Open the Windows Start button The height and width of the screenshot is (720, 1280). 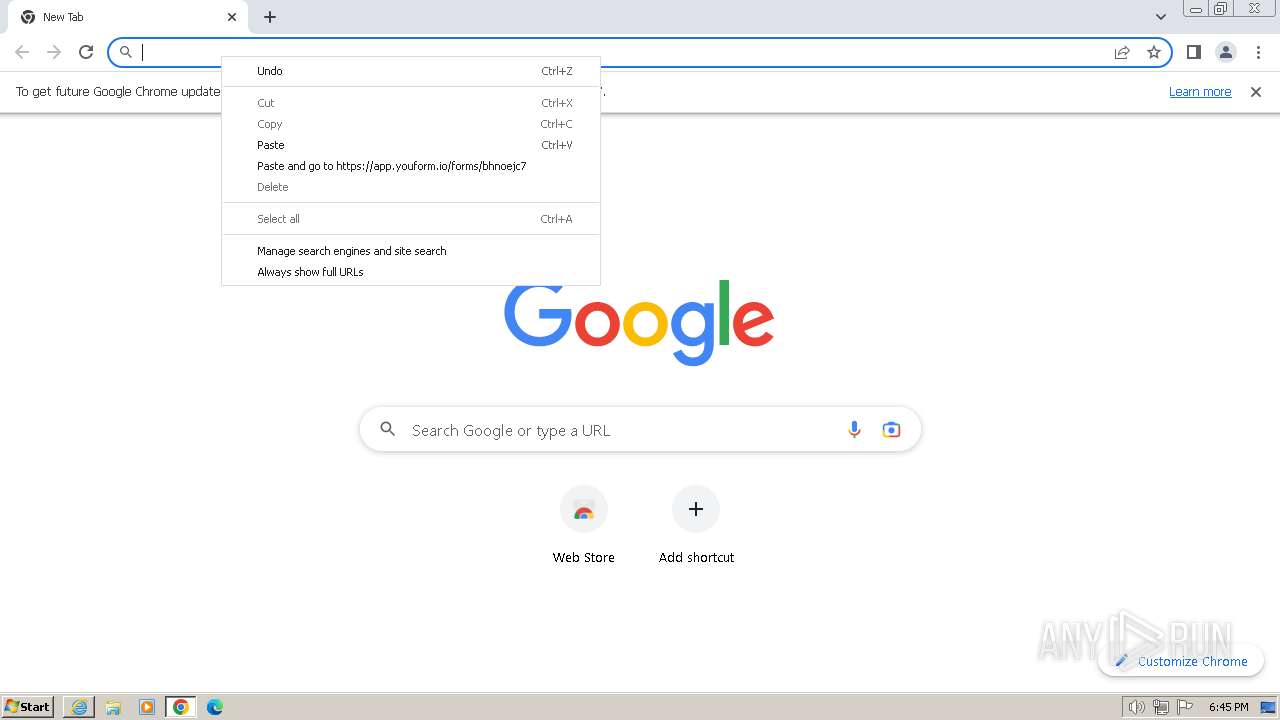(28, 707)
